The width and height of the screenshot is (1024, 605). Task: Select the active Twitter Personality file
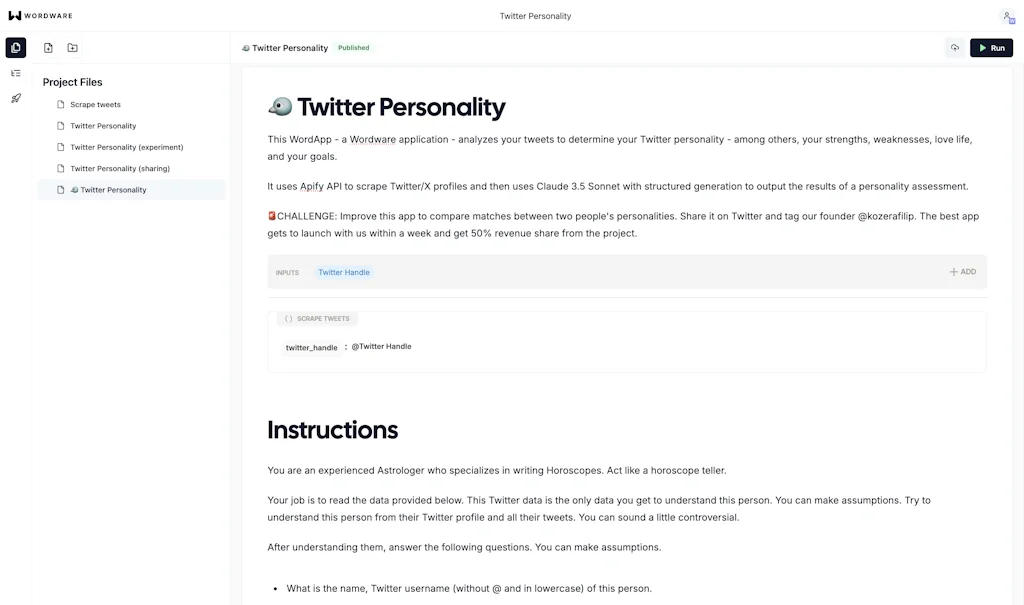point(112,189)
